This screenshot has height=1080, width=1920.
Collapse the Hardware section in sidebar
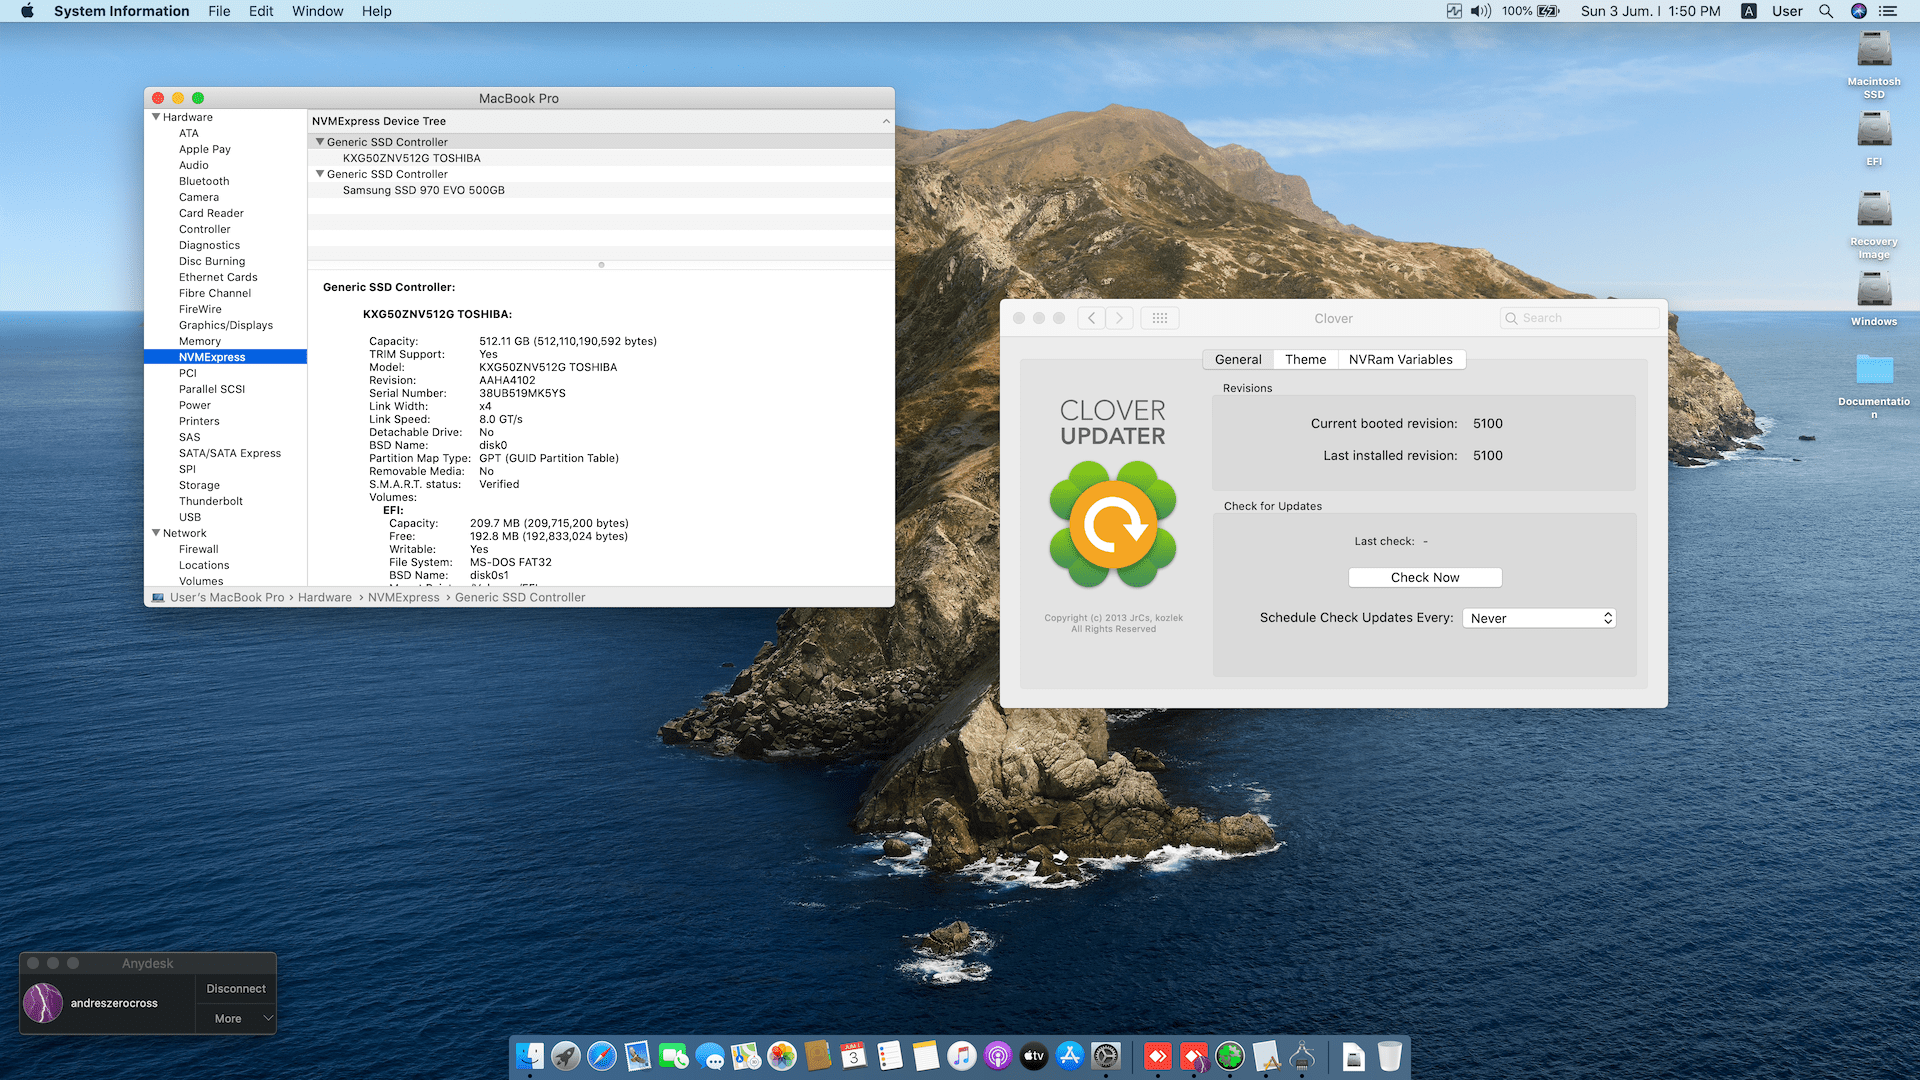click(x=156, y=117)
